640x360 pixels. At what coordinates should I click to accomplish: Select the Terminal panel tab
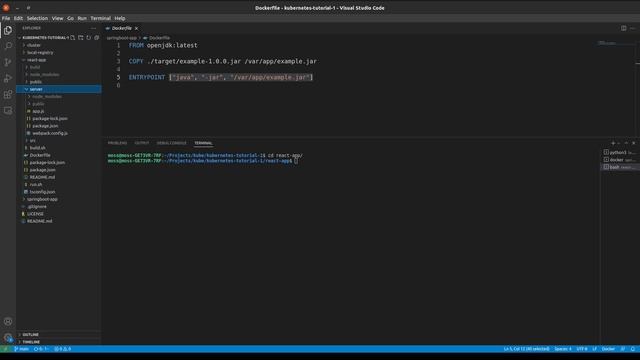click(203, 143)
